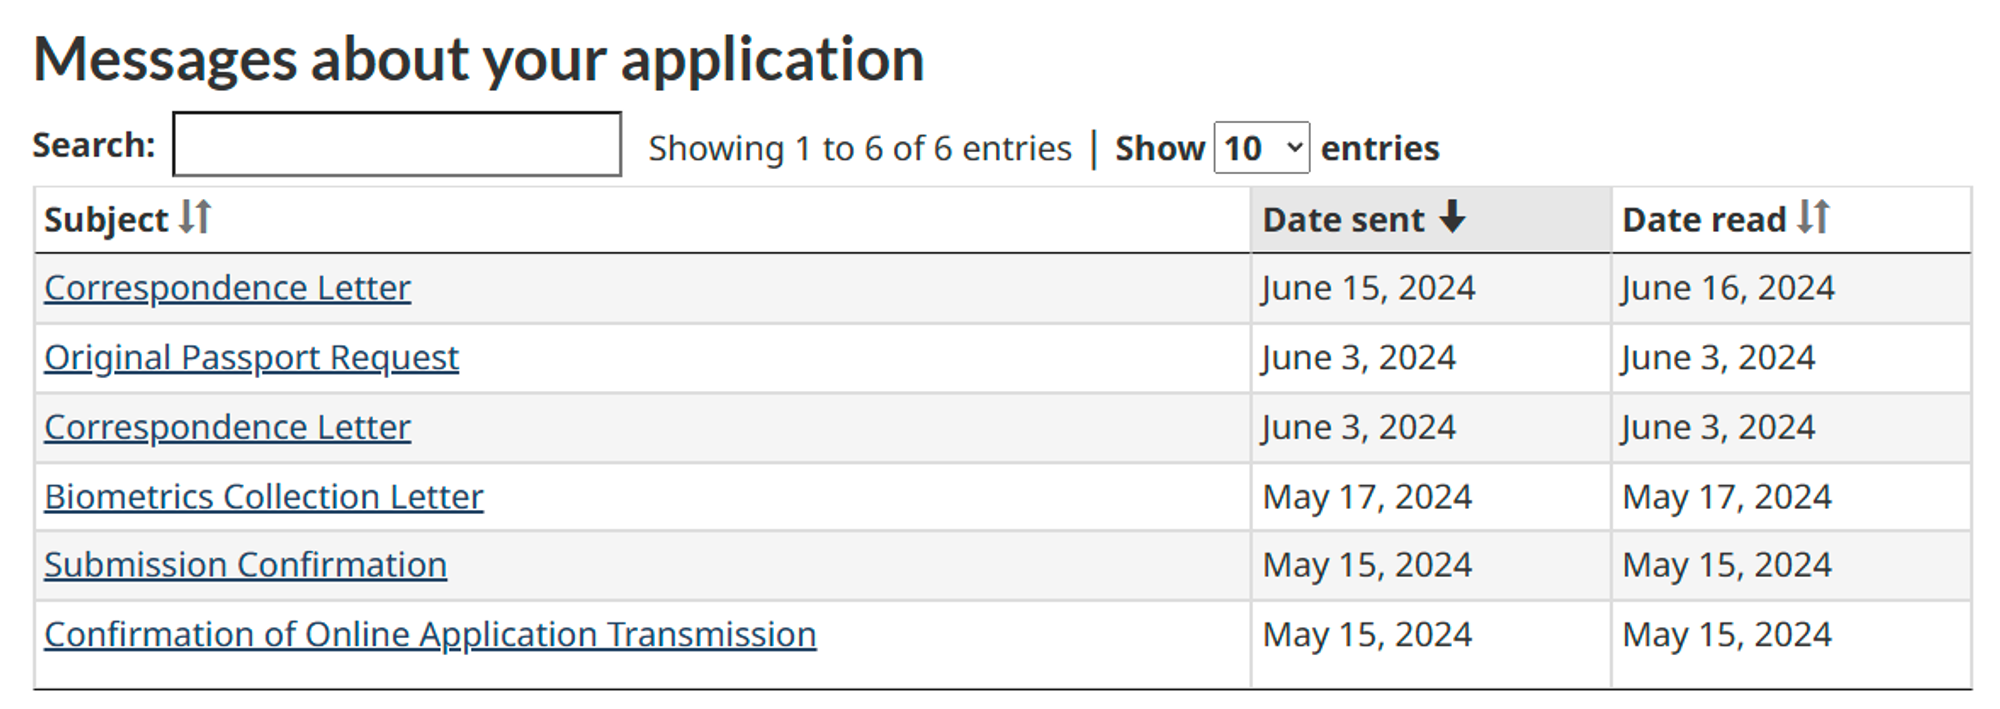The height and width of the screenshot is (709, 2000).
Task: Open the Correspondence Letter sent June 3
Action: point(227,427)
